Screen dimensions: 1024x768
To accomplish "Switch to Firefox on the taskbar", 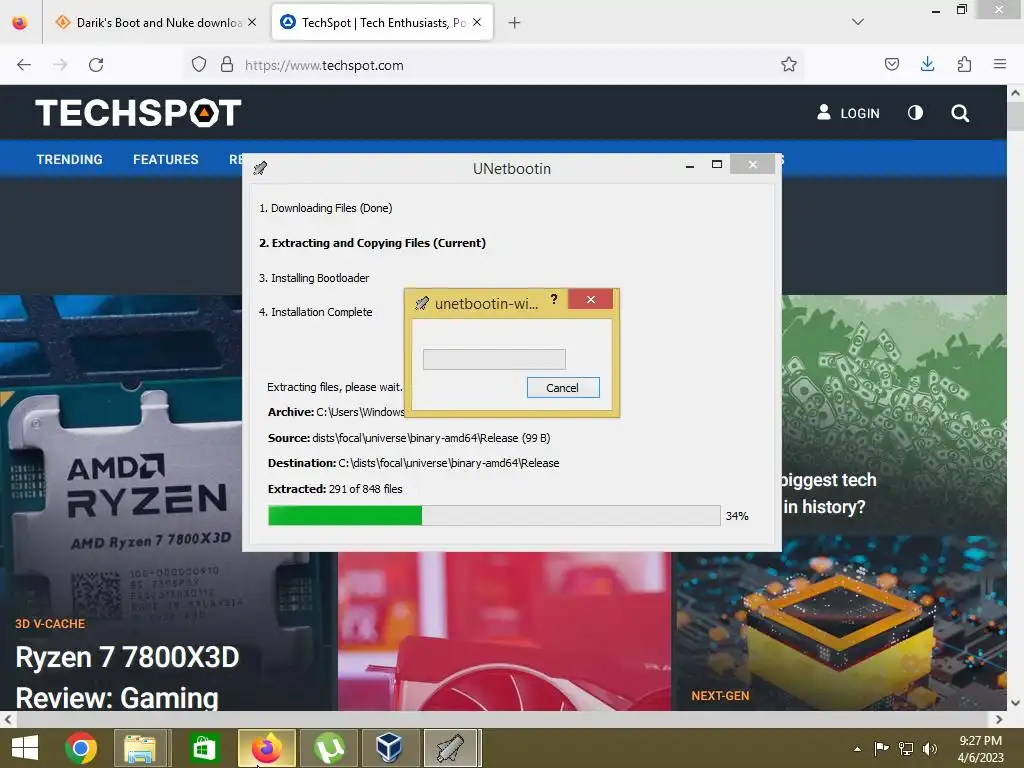I will coord(266,748).
